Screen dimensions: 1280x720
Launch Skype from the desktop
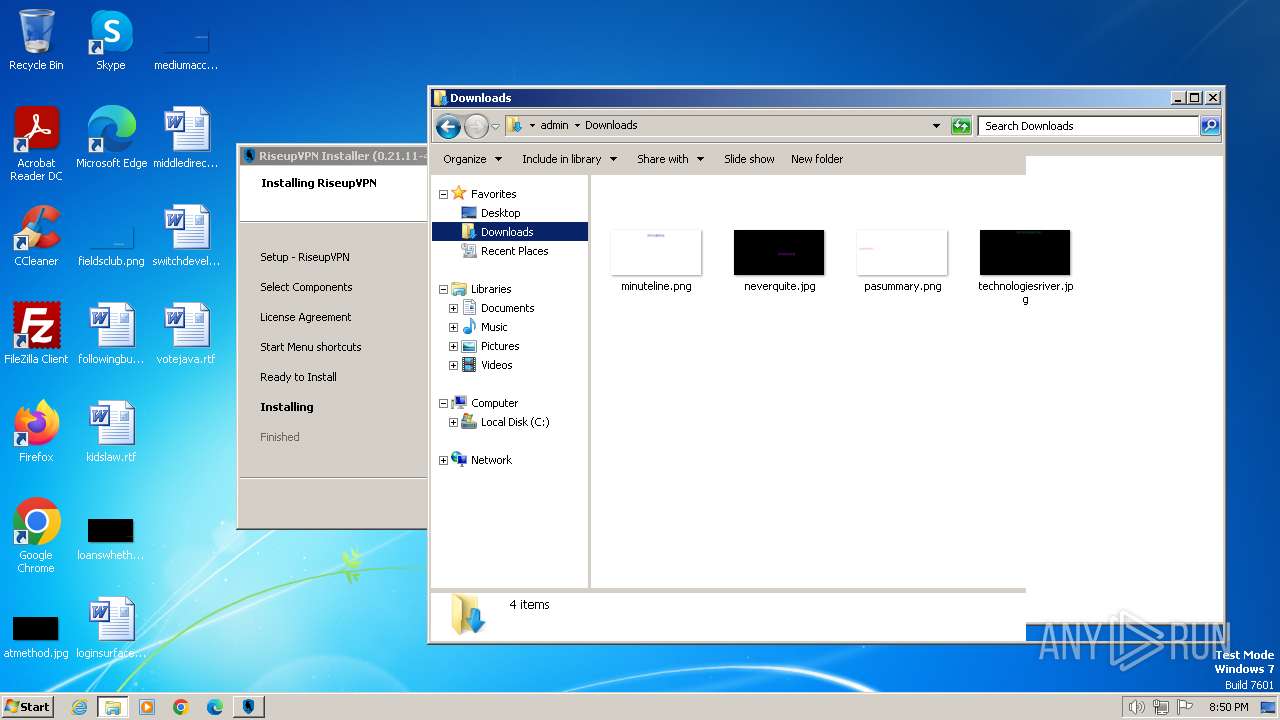pyautogui.click(x=111, y=40)
